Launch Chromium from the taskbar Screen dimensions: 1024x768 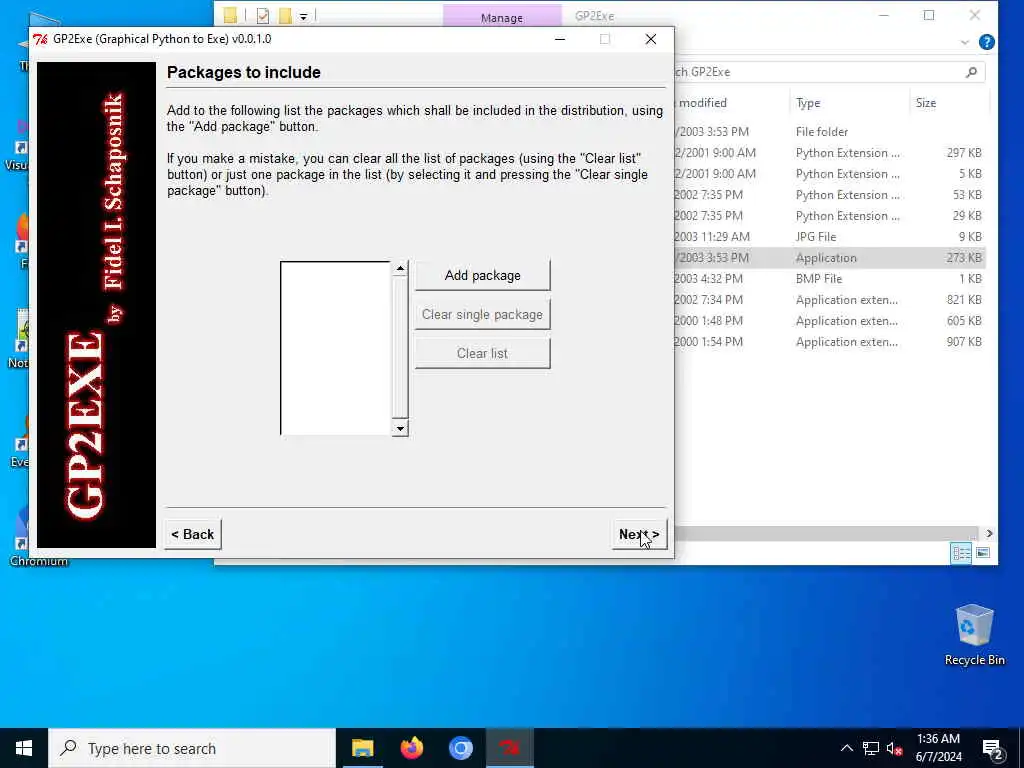(x=460, y=748)
